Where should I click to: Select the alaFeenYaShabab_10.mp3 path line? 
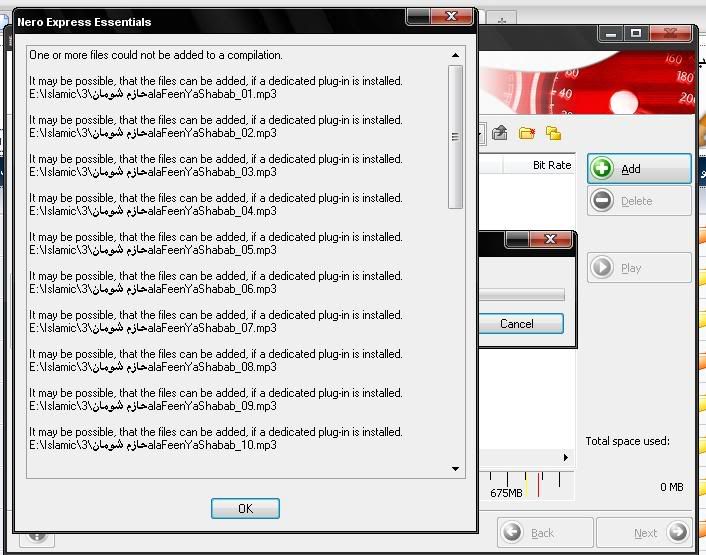pyautogui.click(x=153, y=445)
